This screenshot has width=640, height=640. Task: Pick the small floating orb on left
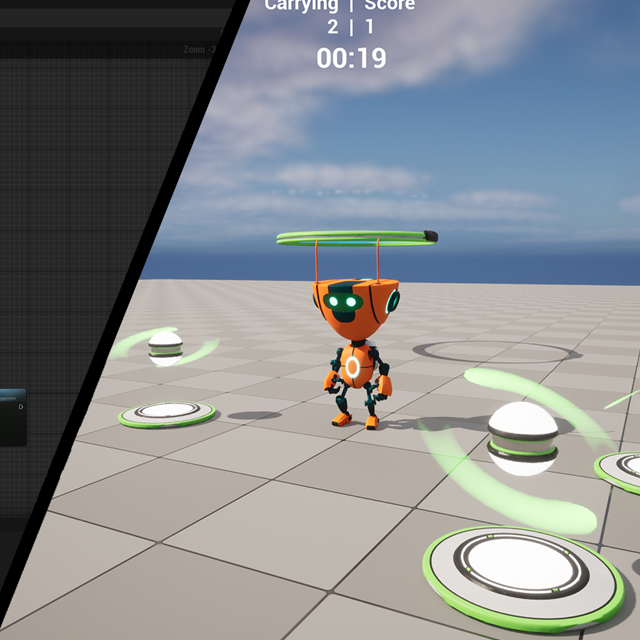164,348
